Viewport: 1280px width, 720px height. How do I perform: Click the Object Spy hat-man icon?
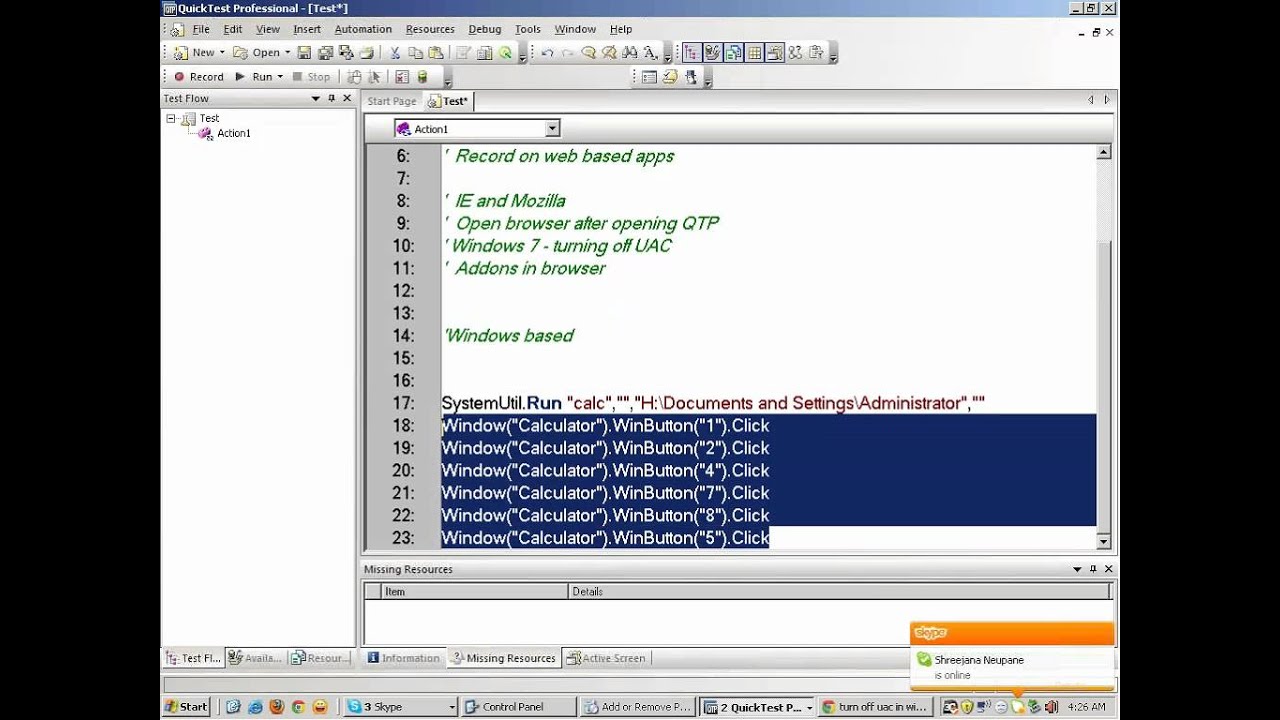pos(691,76)
